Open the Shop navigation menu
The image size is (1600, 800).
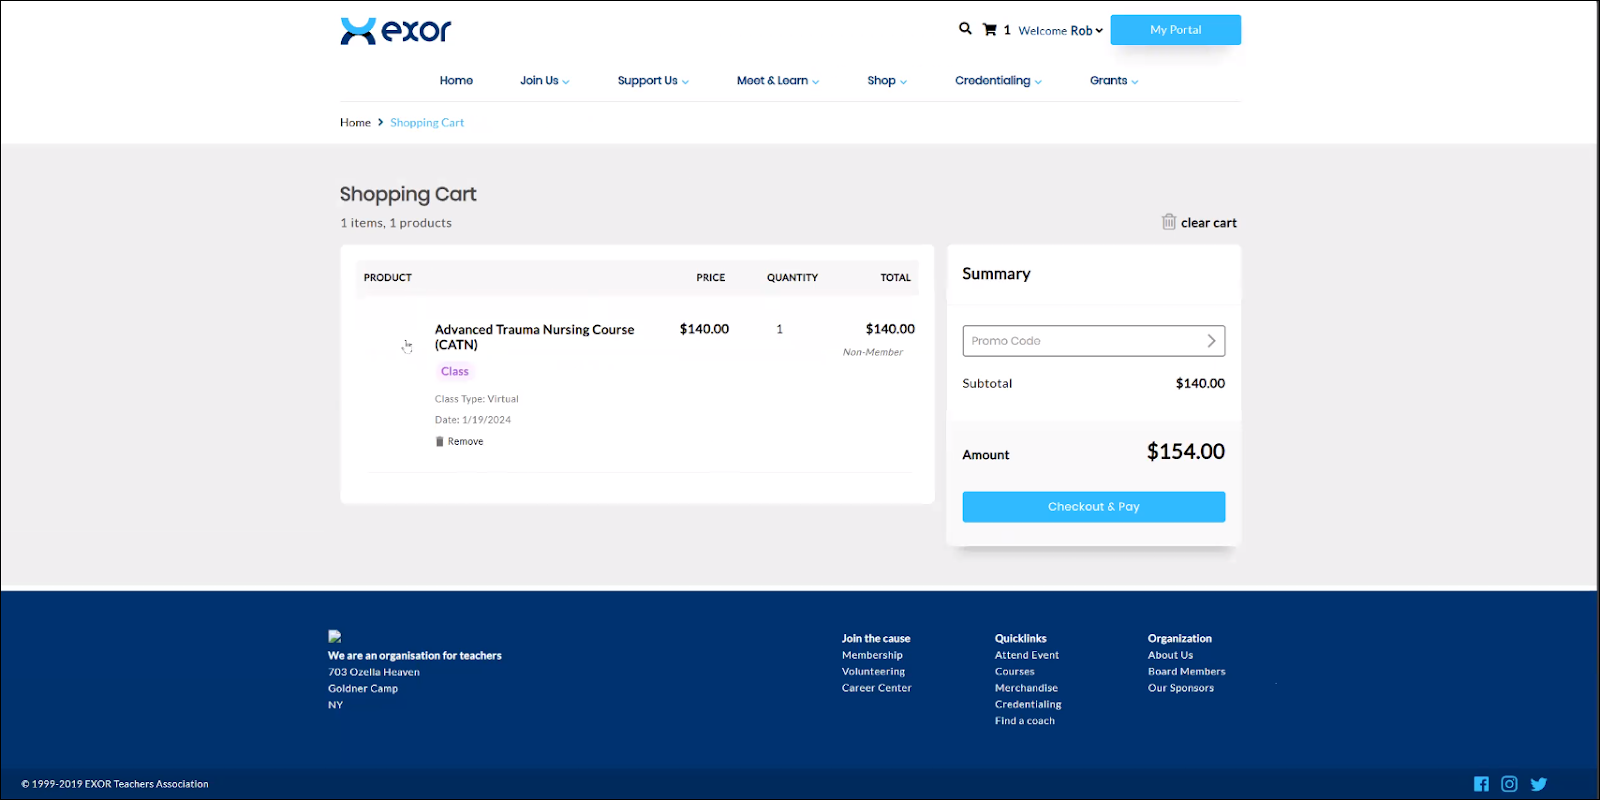tap(886, 81)
